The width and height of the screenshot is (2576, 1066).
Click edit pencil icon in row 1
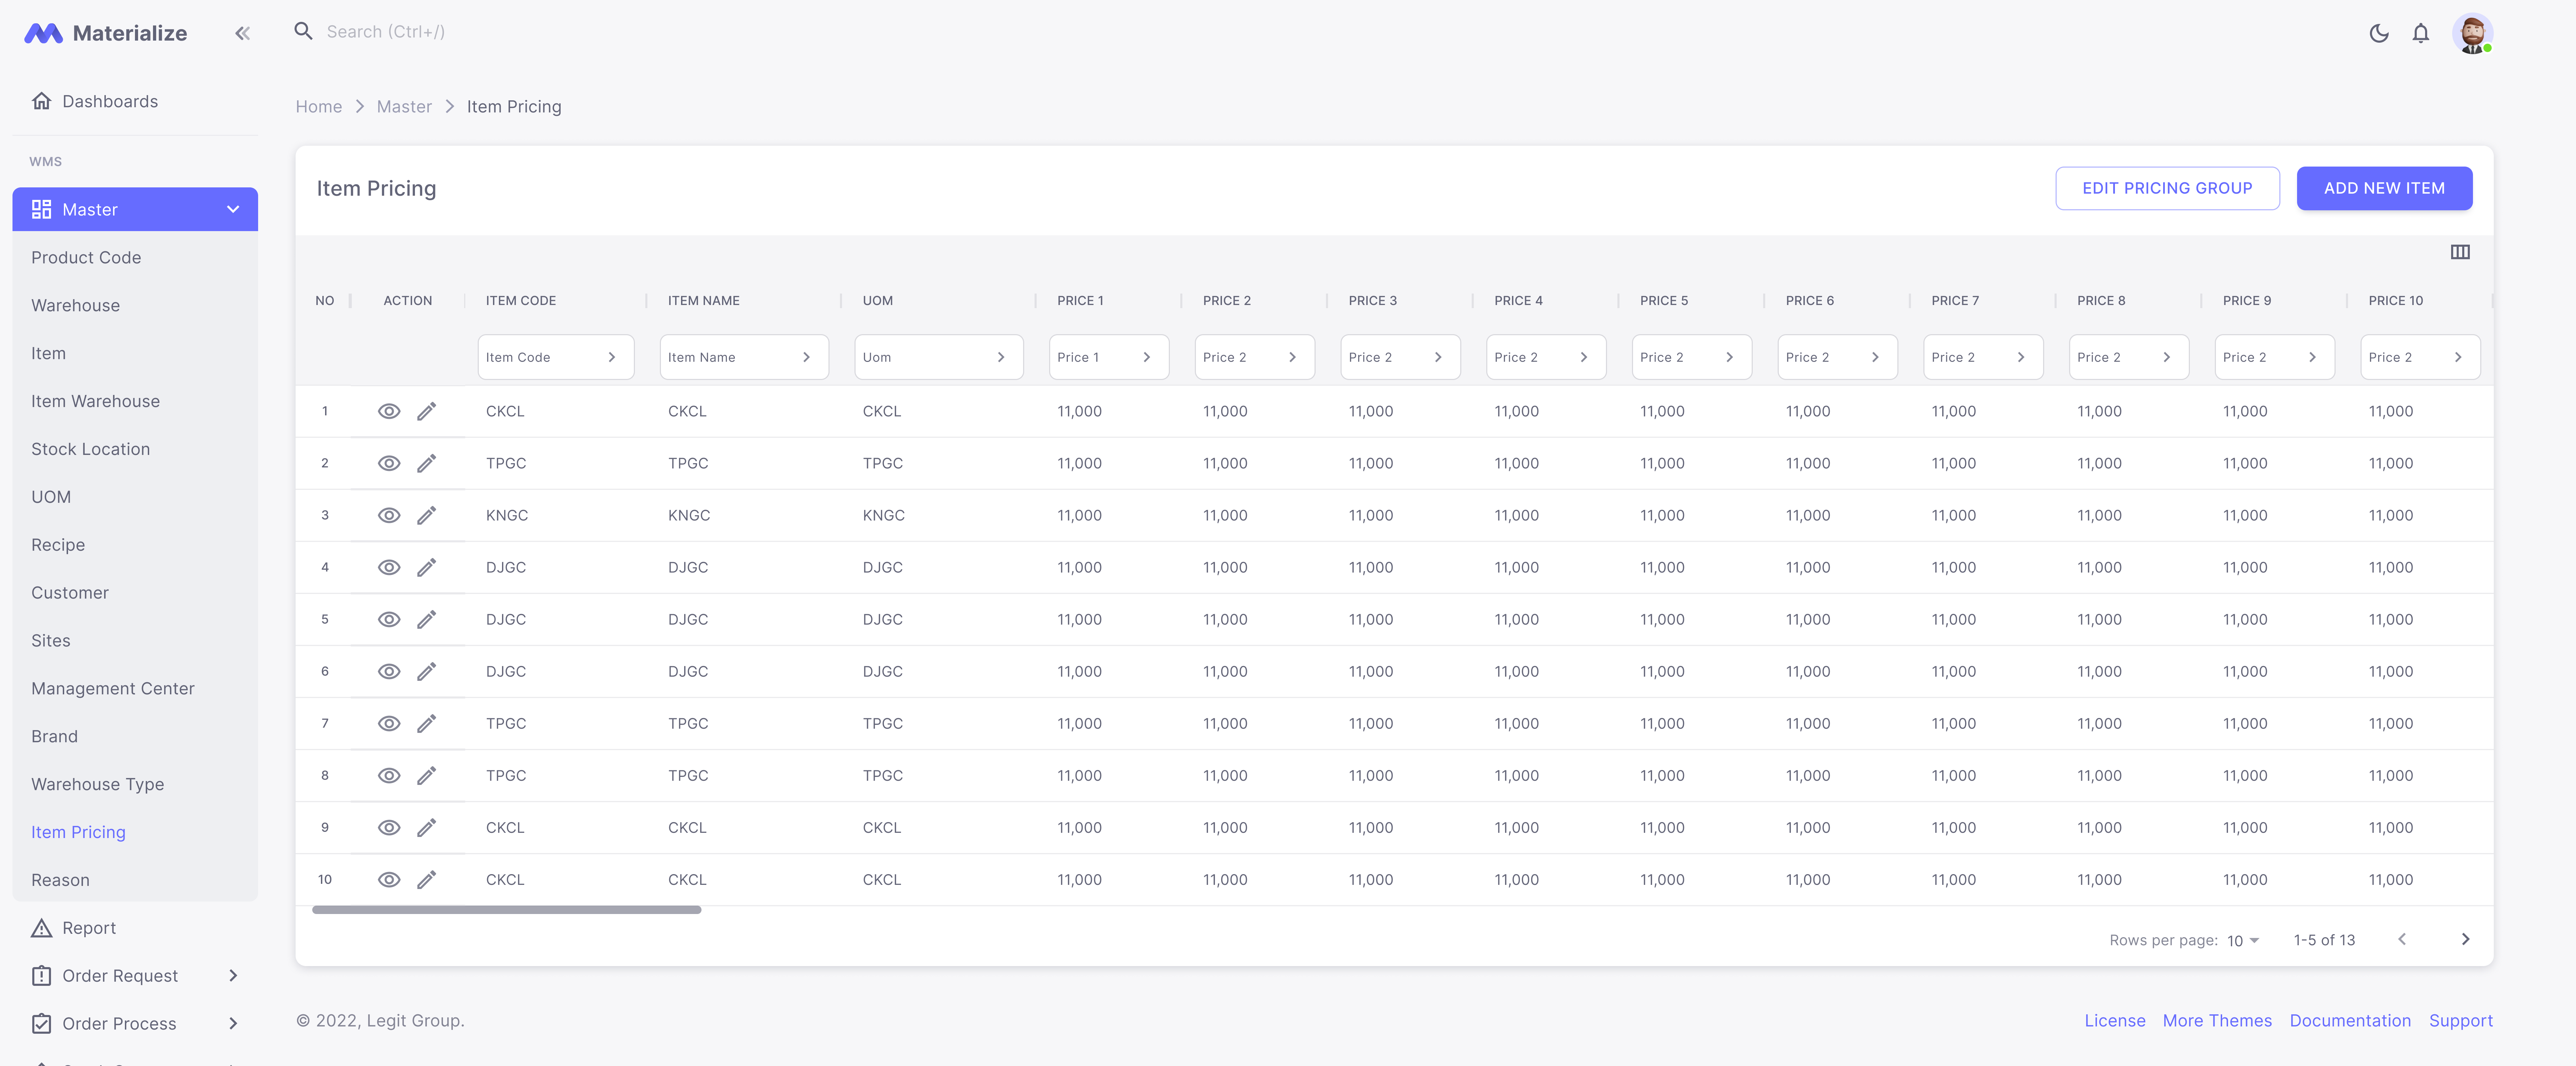(x=426, y=411)
